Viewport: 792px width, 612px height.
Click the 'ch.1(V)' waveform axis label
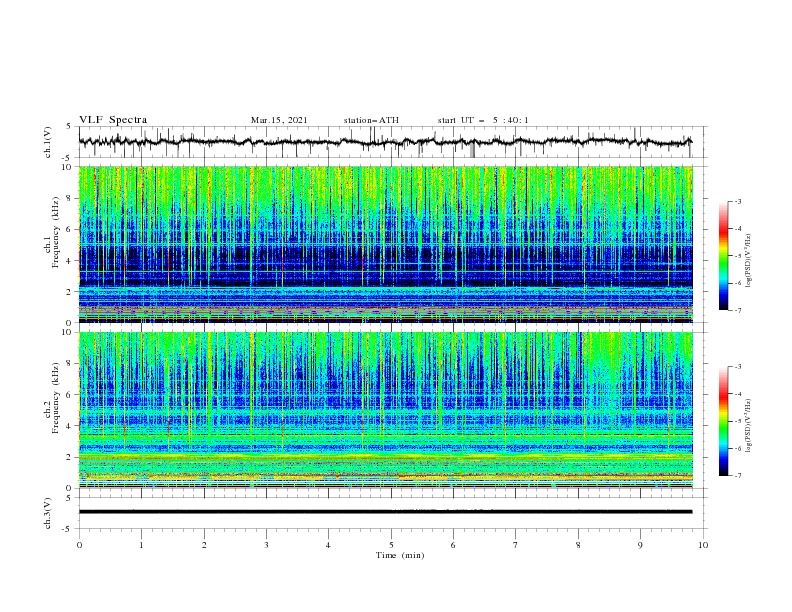pyautogui.click(x=48, y=142)
